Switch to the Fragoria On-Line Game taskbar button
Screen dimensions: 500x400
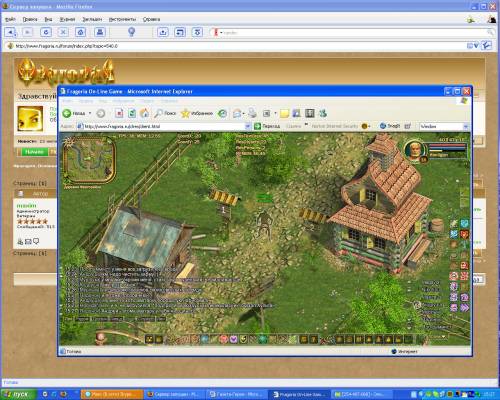tap(300, 394)
